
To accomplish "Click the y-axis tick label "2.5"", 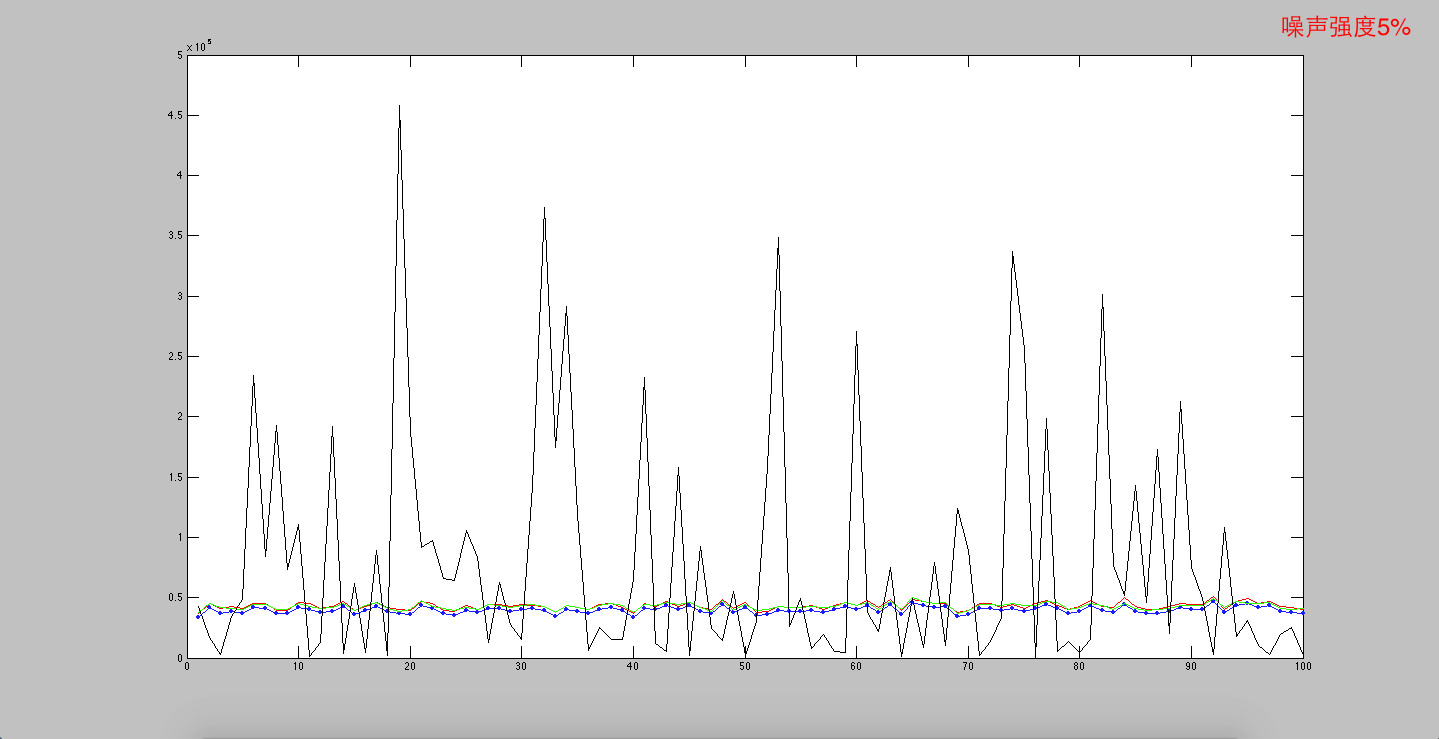I will pos(173,357).
